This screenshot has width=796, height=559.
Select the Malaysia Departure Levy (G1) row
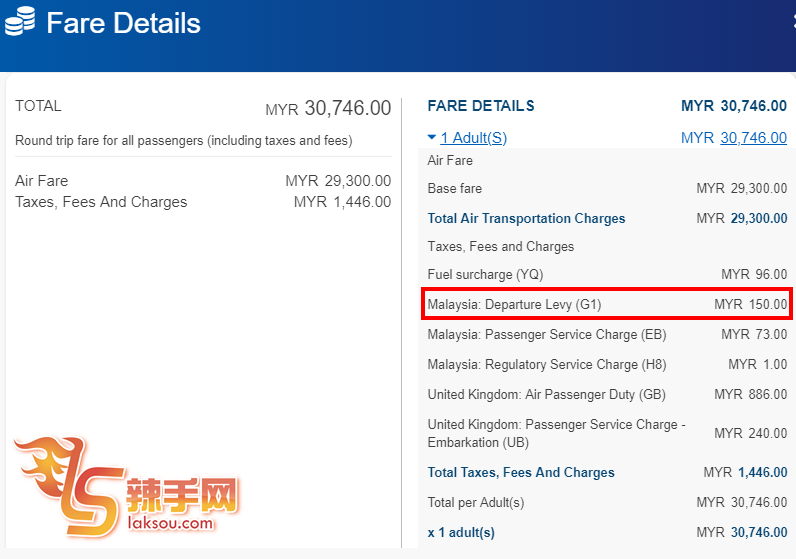(x=607, y=304)
